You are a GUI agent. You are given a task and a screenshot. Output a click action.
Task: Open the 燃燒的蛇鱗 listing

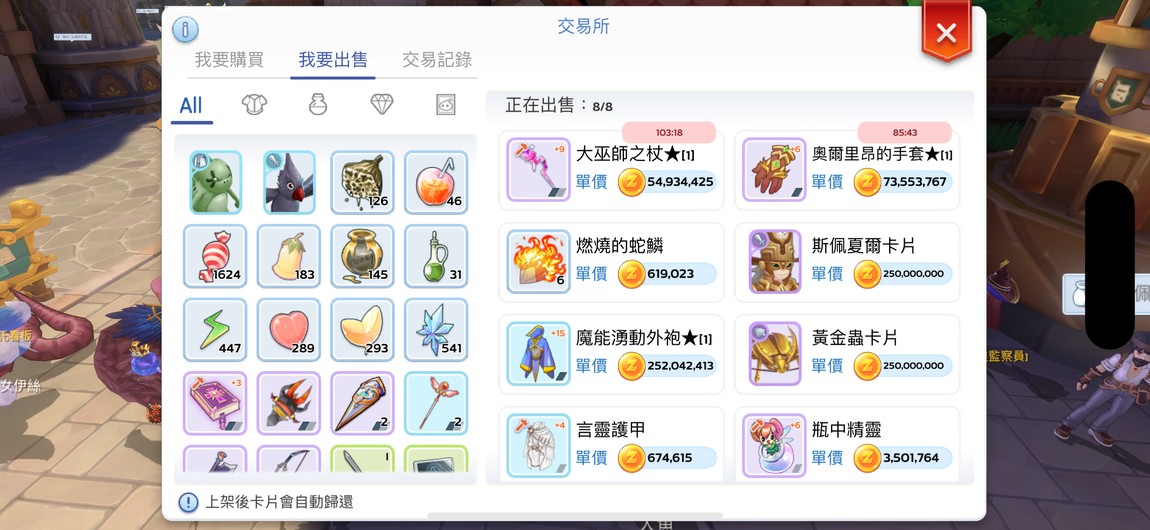tap(612, 262)
